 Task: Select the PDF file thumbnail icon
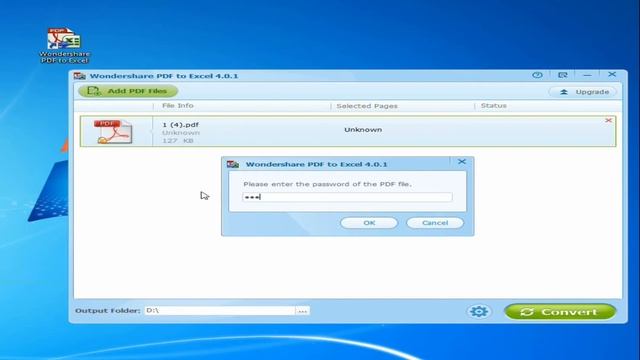coord(113,131)
